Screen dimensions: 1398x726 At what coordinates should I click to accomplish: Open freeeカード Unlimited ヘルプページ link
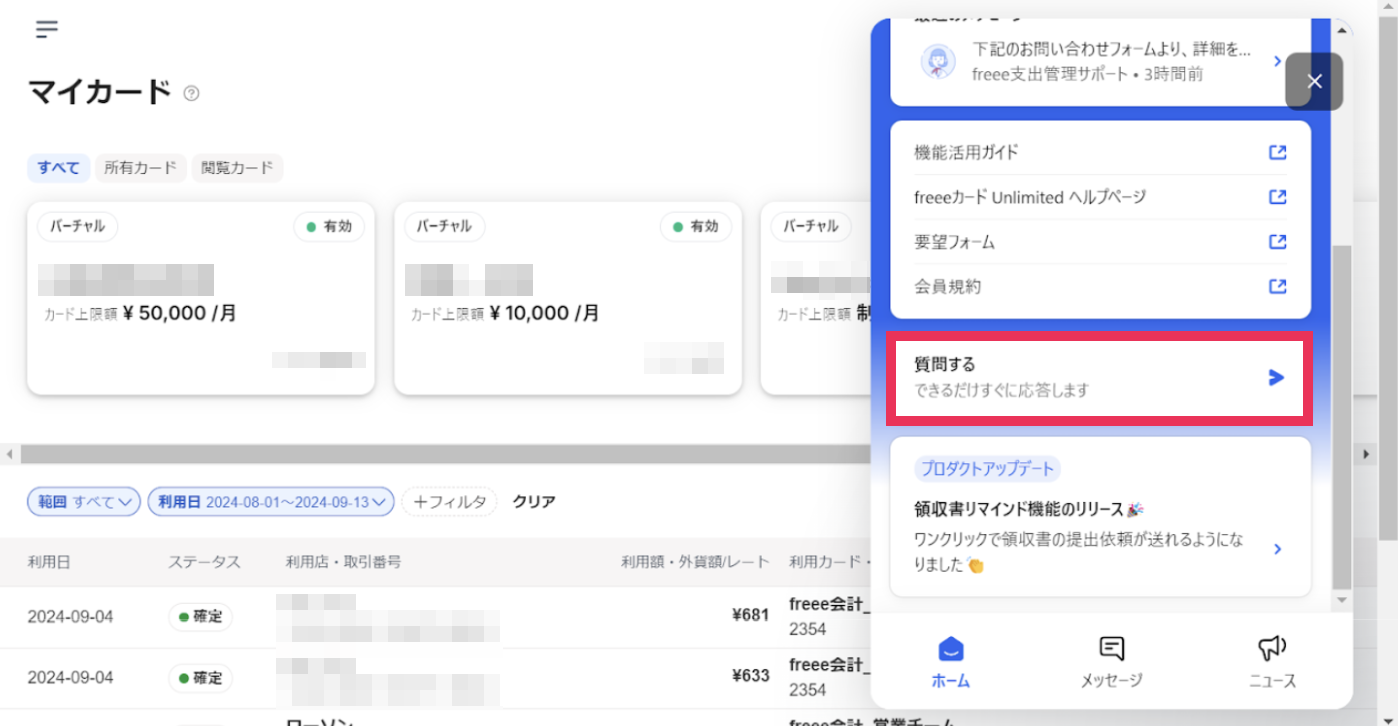1030,197
